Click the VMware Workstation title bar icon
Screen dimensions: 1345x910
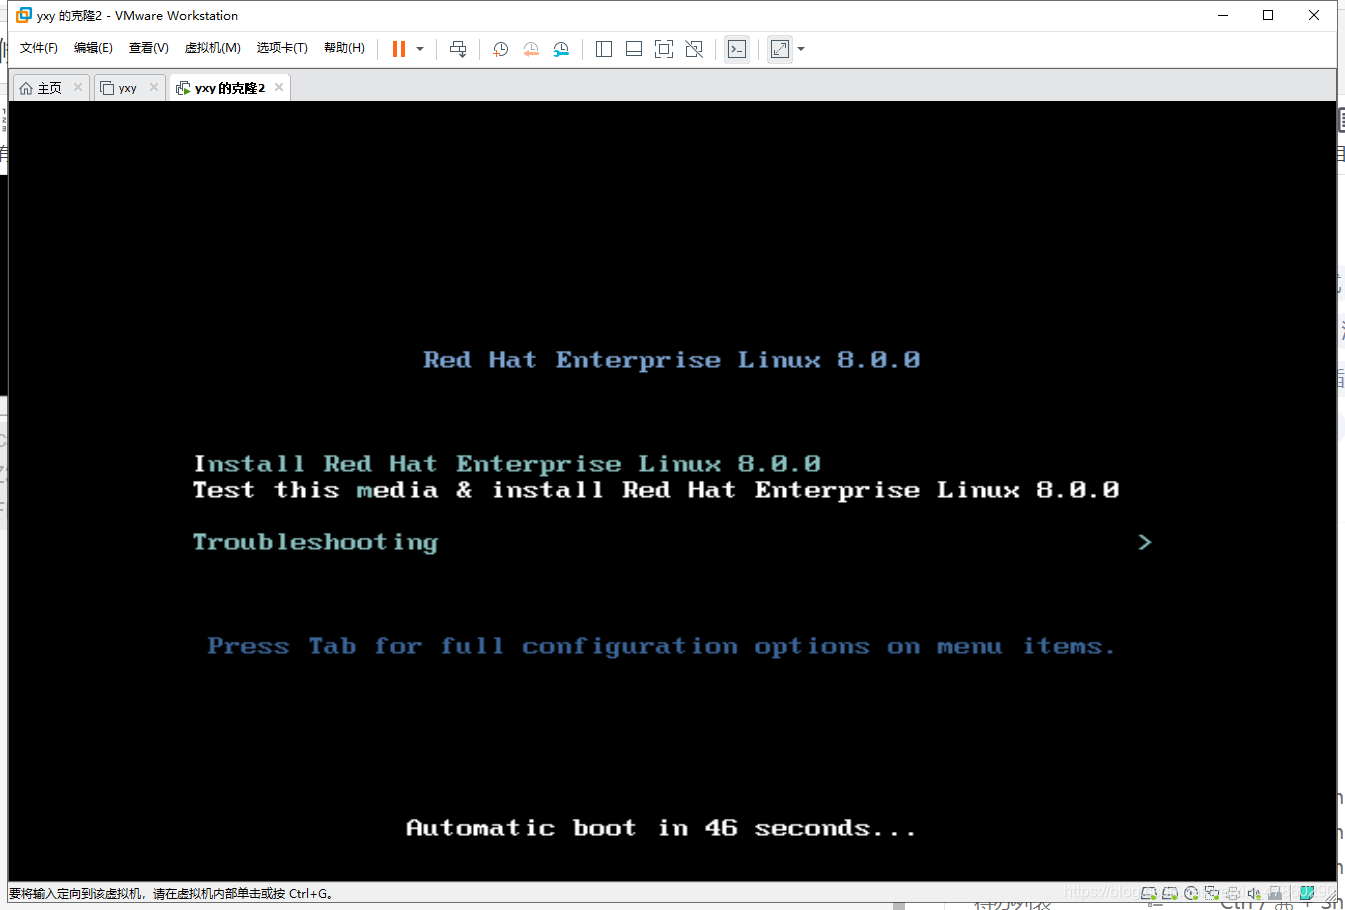pos(24,15)
